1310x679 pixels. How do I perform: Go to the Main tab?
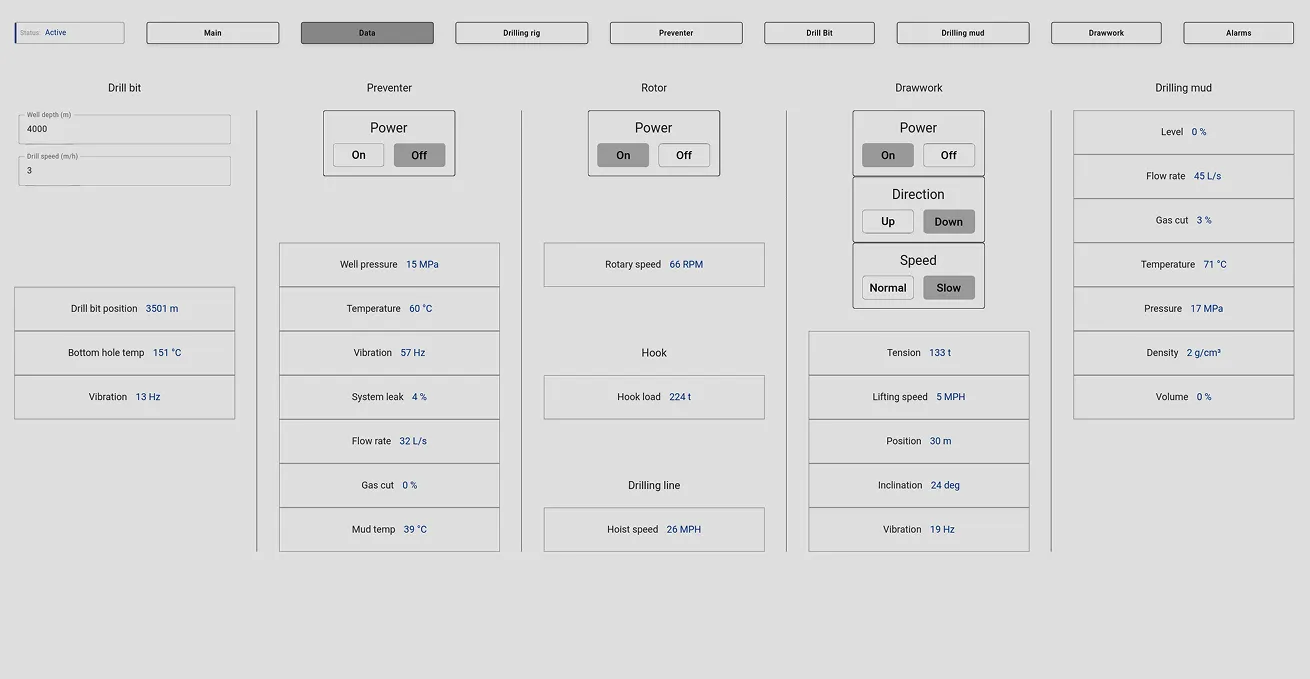click(212, 32)
